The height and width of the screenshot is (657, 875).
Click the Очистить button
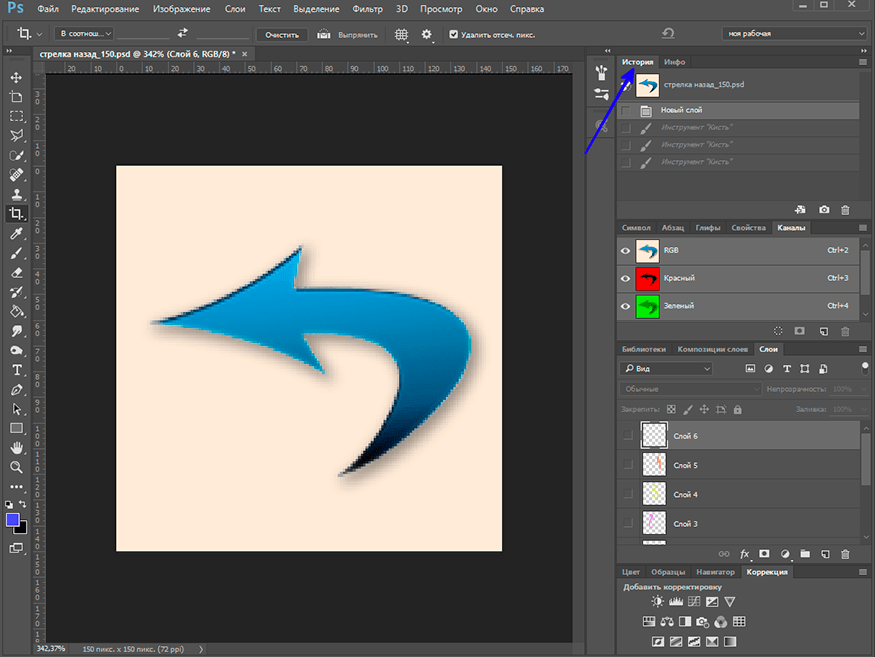(282, 34)
